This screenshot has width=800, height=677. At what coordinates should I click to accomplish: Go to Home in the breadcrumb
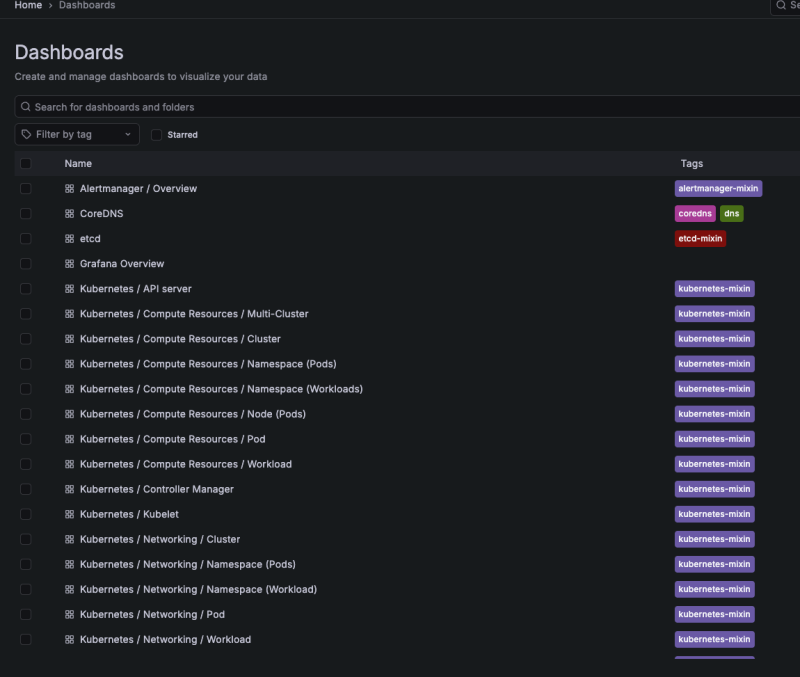[x=28, y=5]
